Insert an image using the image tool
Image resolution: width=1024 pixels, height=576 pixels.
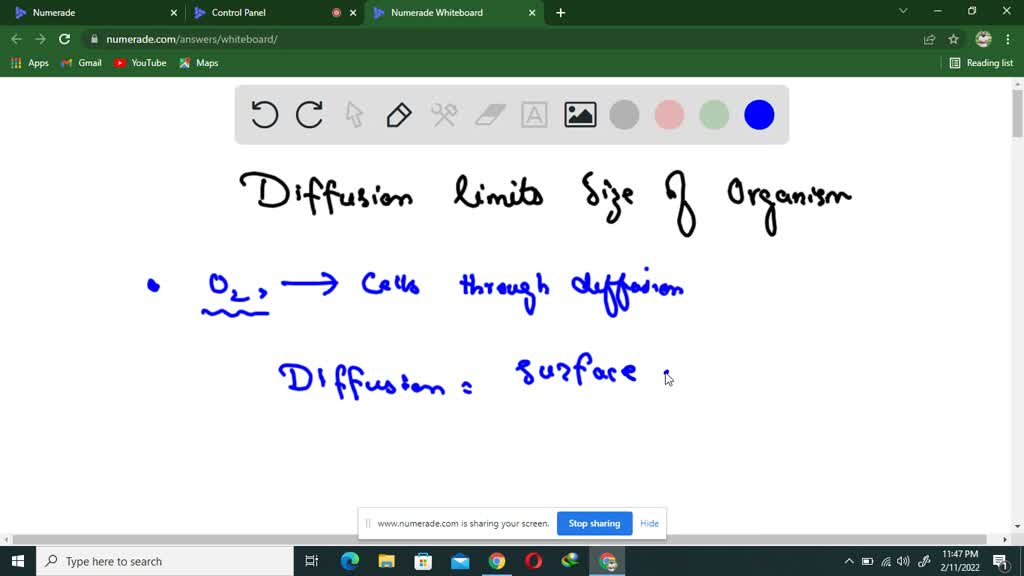pyautogui.click(x=579, y=114)
